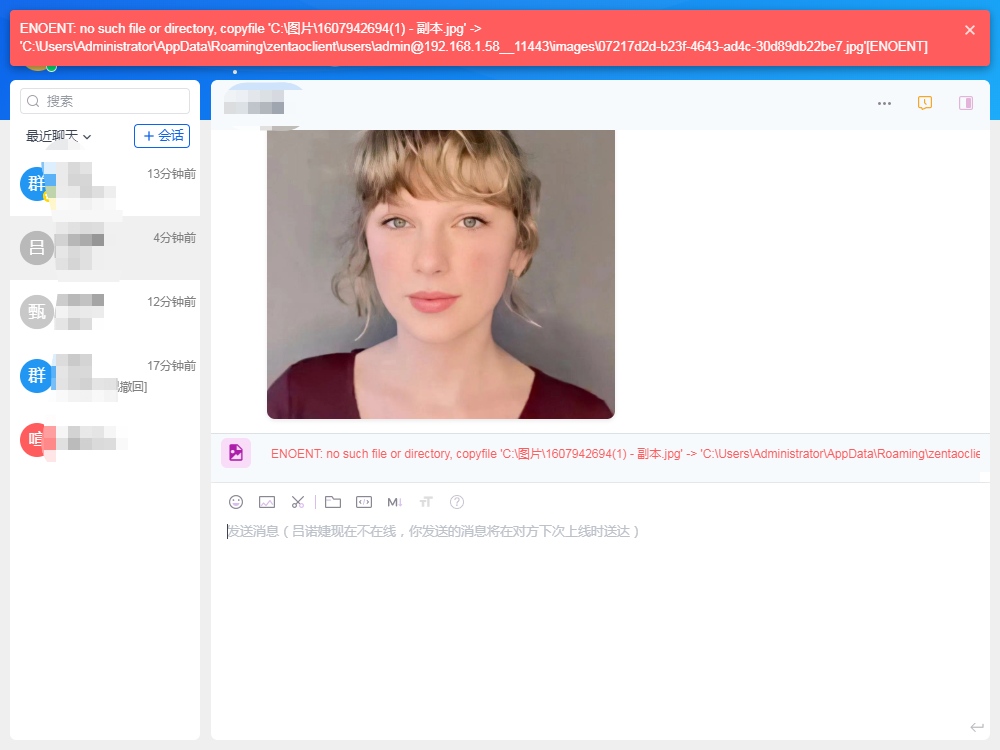Insert a code snippet via code icon
The width and height of the screenshot is (1000, 750).
click(x=364, y=502)
